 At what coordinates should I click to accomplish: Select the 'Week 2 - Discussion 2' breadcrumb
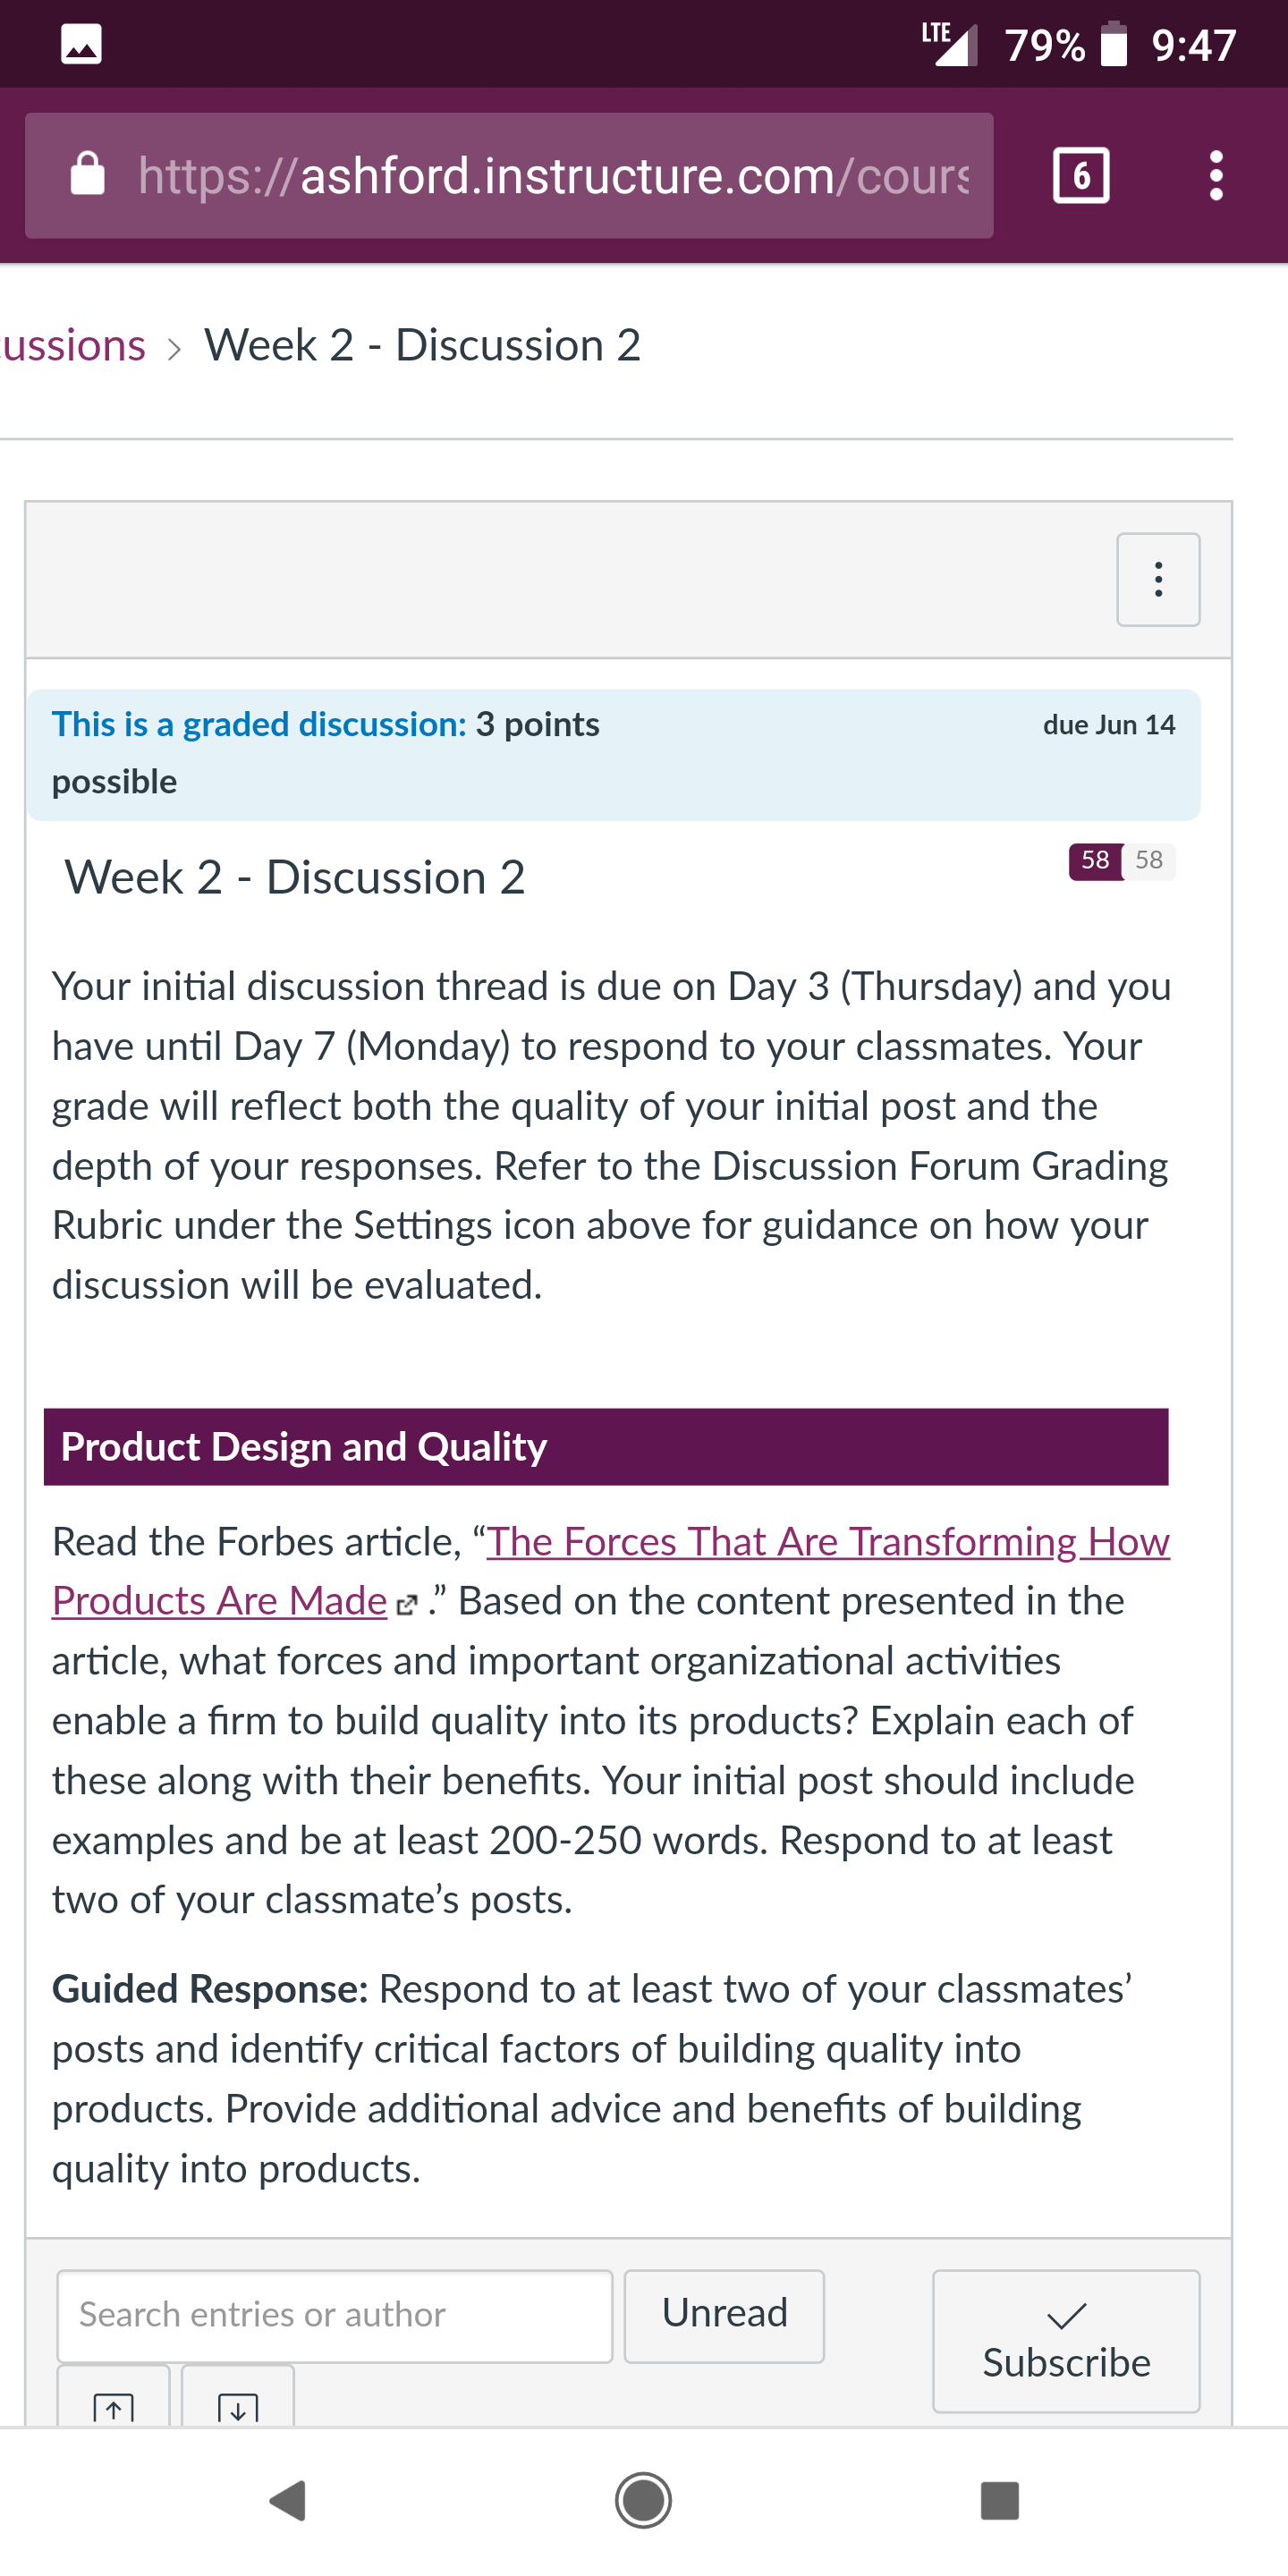(x=422, y=346)
